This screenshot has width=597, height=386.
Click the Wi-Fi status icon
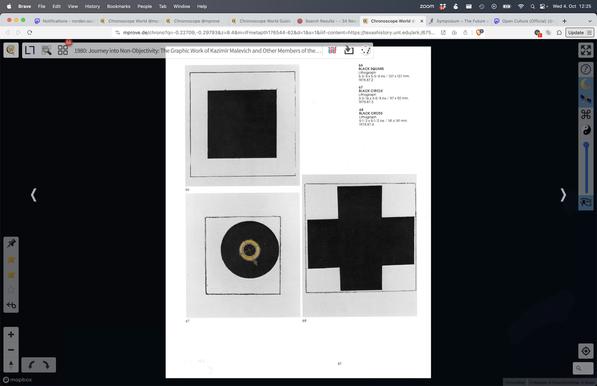pos(520,6)
